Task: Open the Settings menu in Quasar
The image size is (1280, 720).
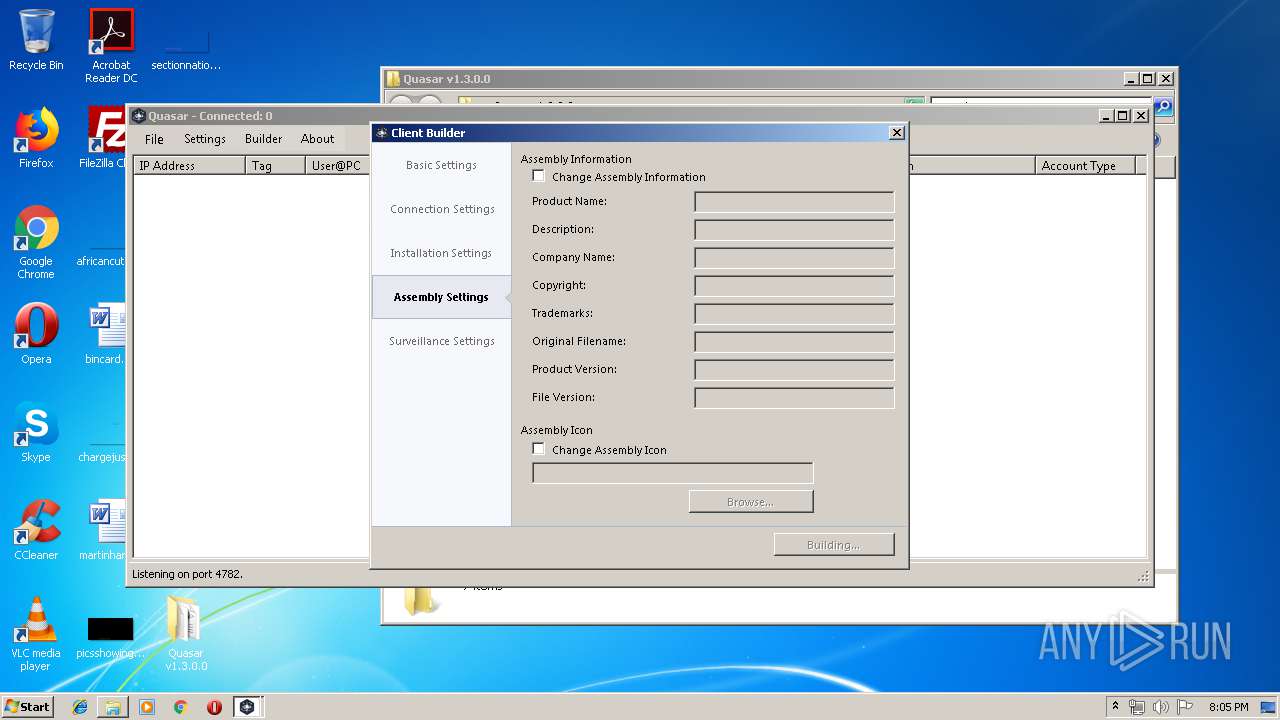Action: pyautogui.click(x=205, y=139)
